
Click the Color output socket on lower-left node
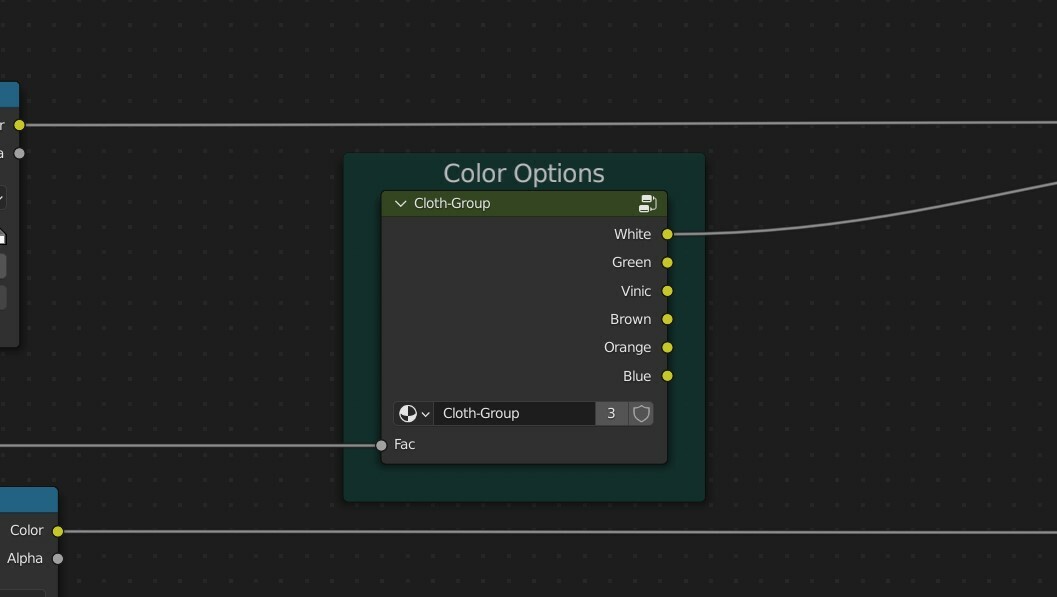[x=58, y=532]
